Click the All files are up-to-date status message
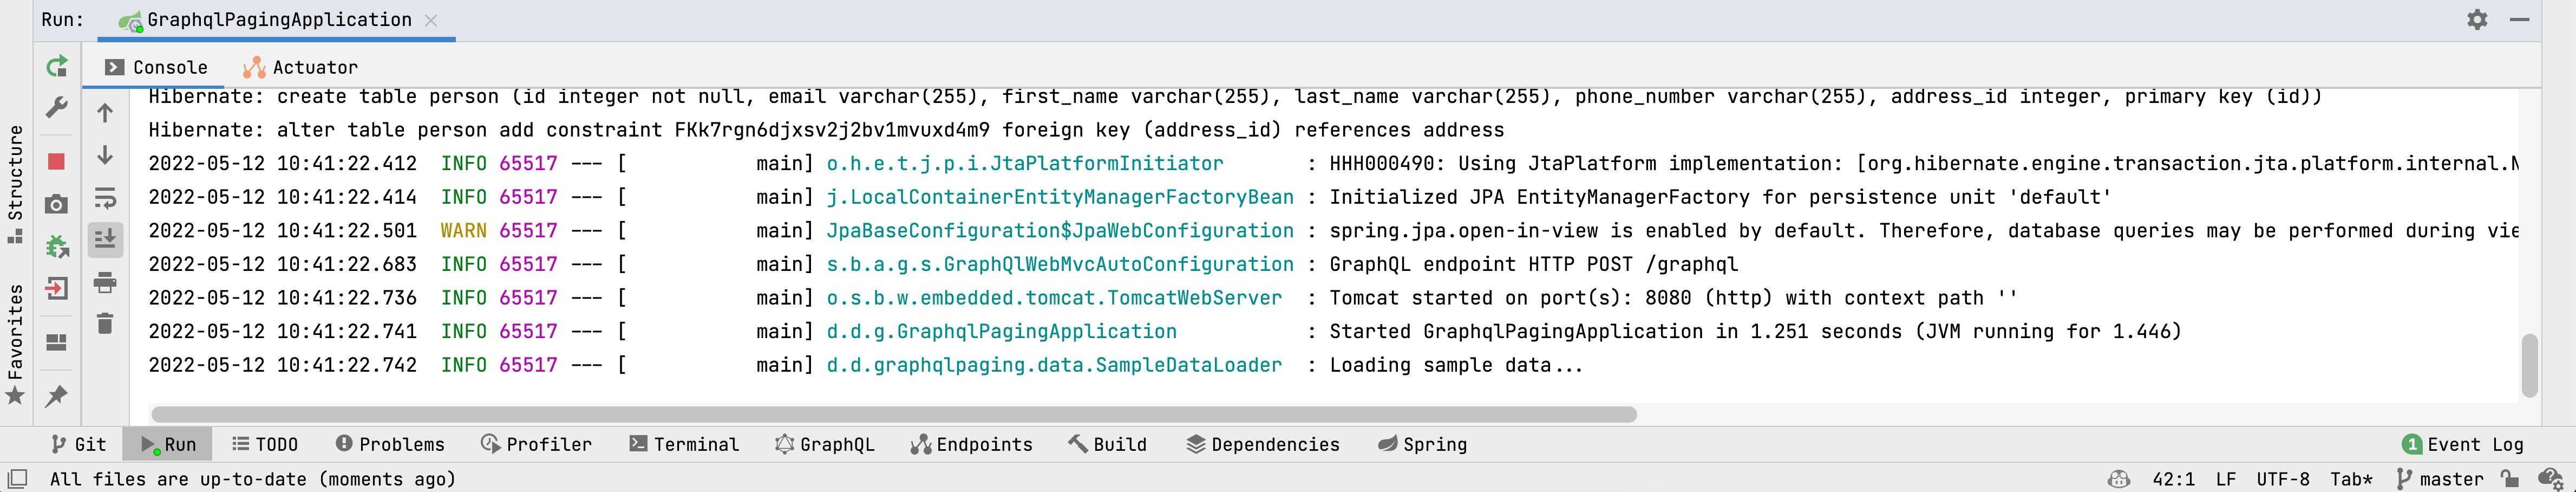Screen dimensions: 2576x492 (x=253, y=479)
